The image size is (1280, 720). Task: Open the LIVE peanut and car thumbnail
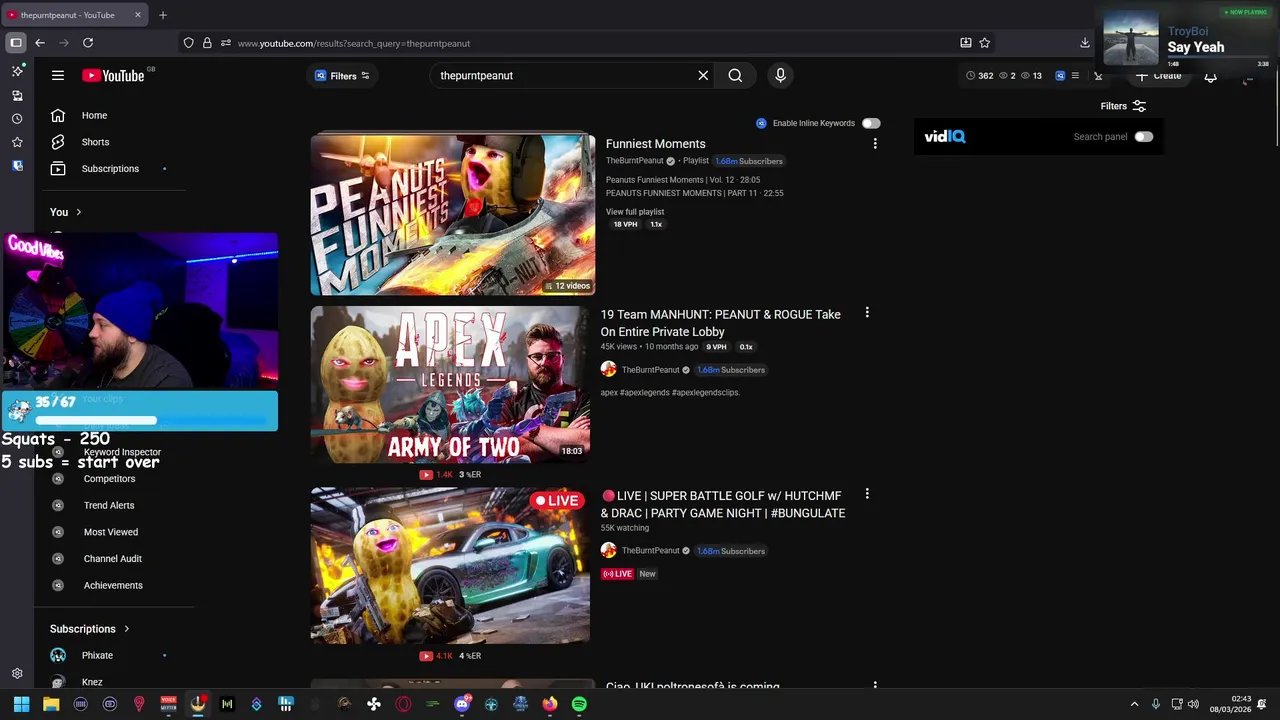pos(450,565)
